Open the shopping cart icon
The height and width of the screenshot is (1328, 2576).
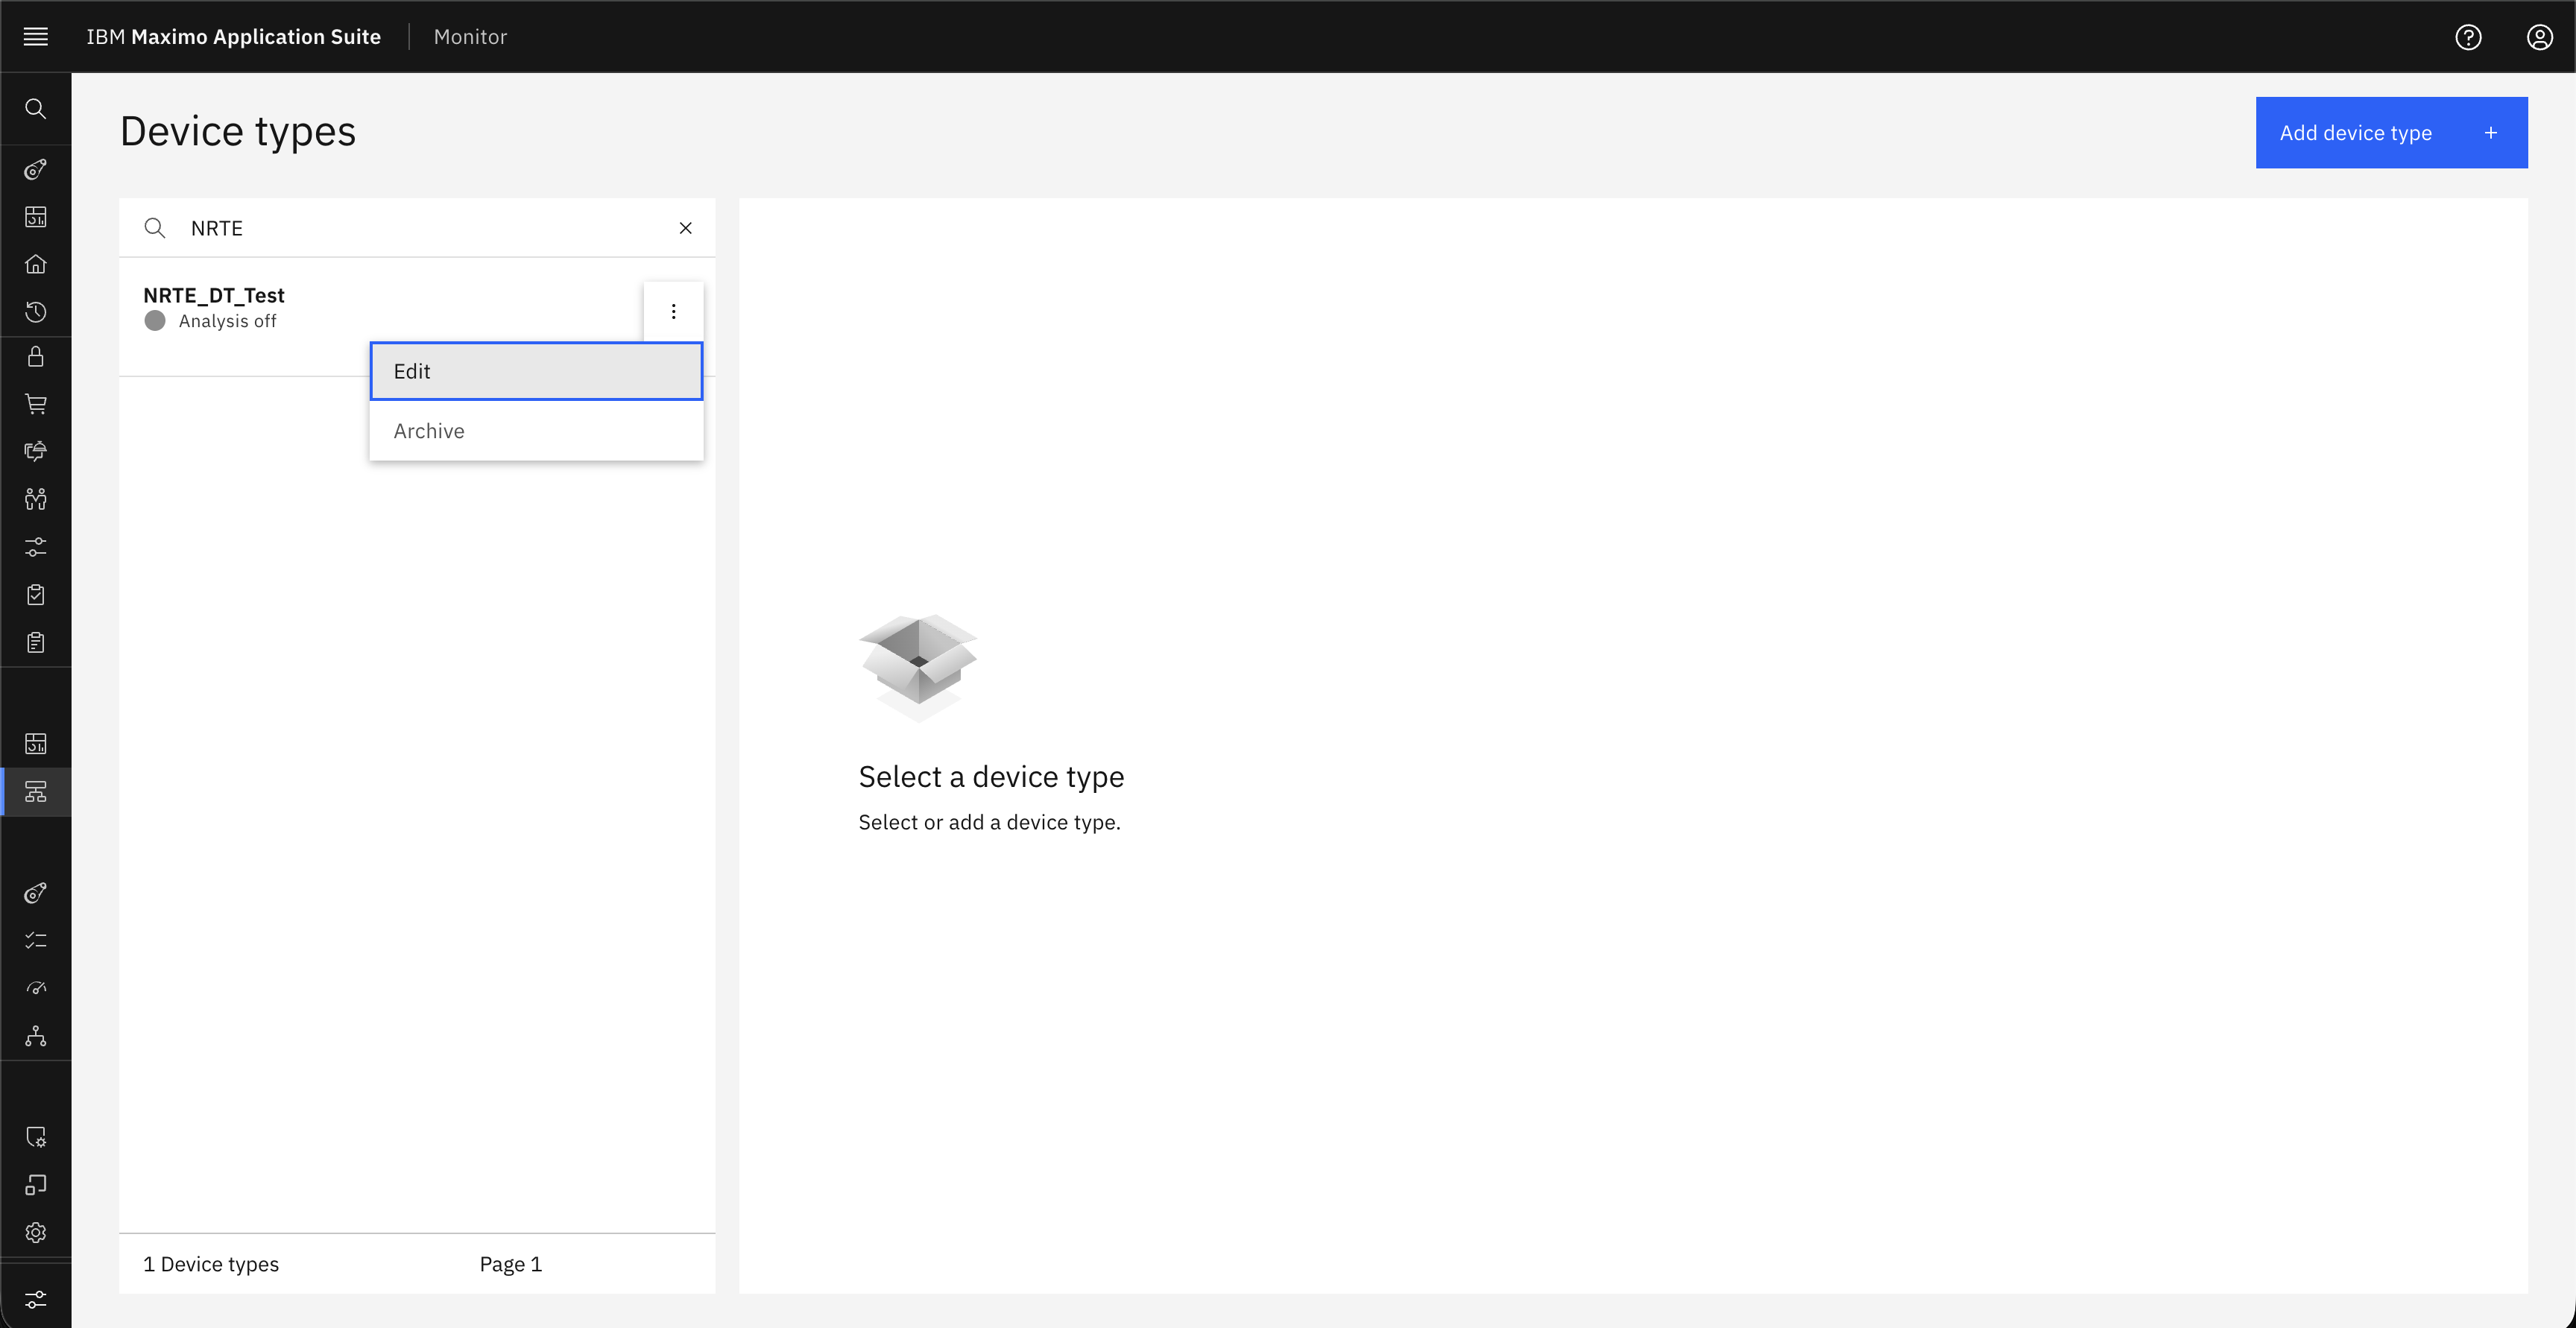(x=35, y=404)
